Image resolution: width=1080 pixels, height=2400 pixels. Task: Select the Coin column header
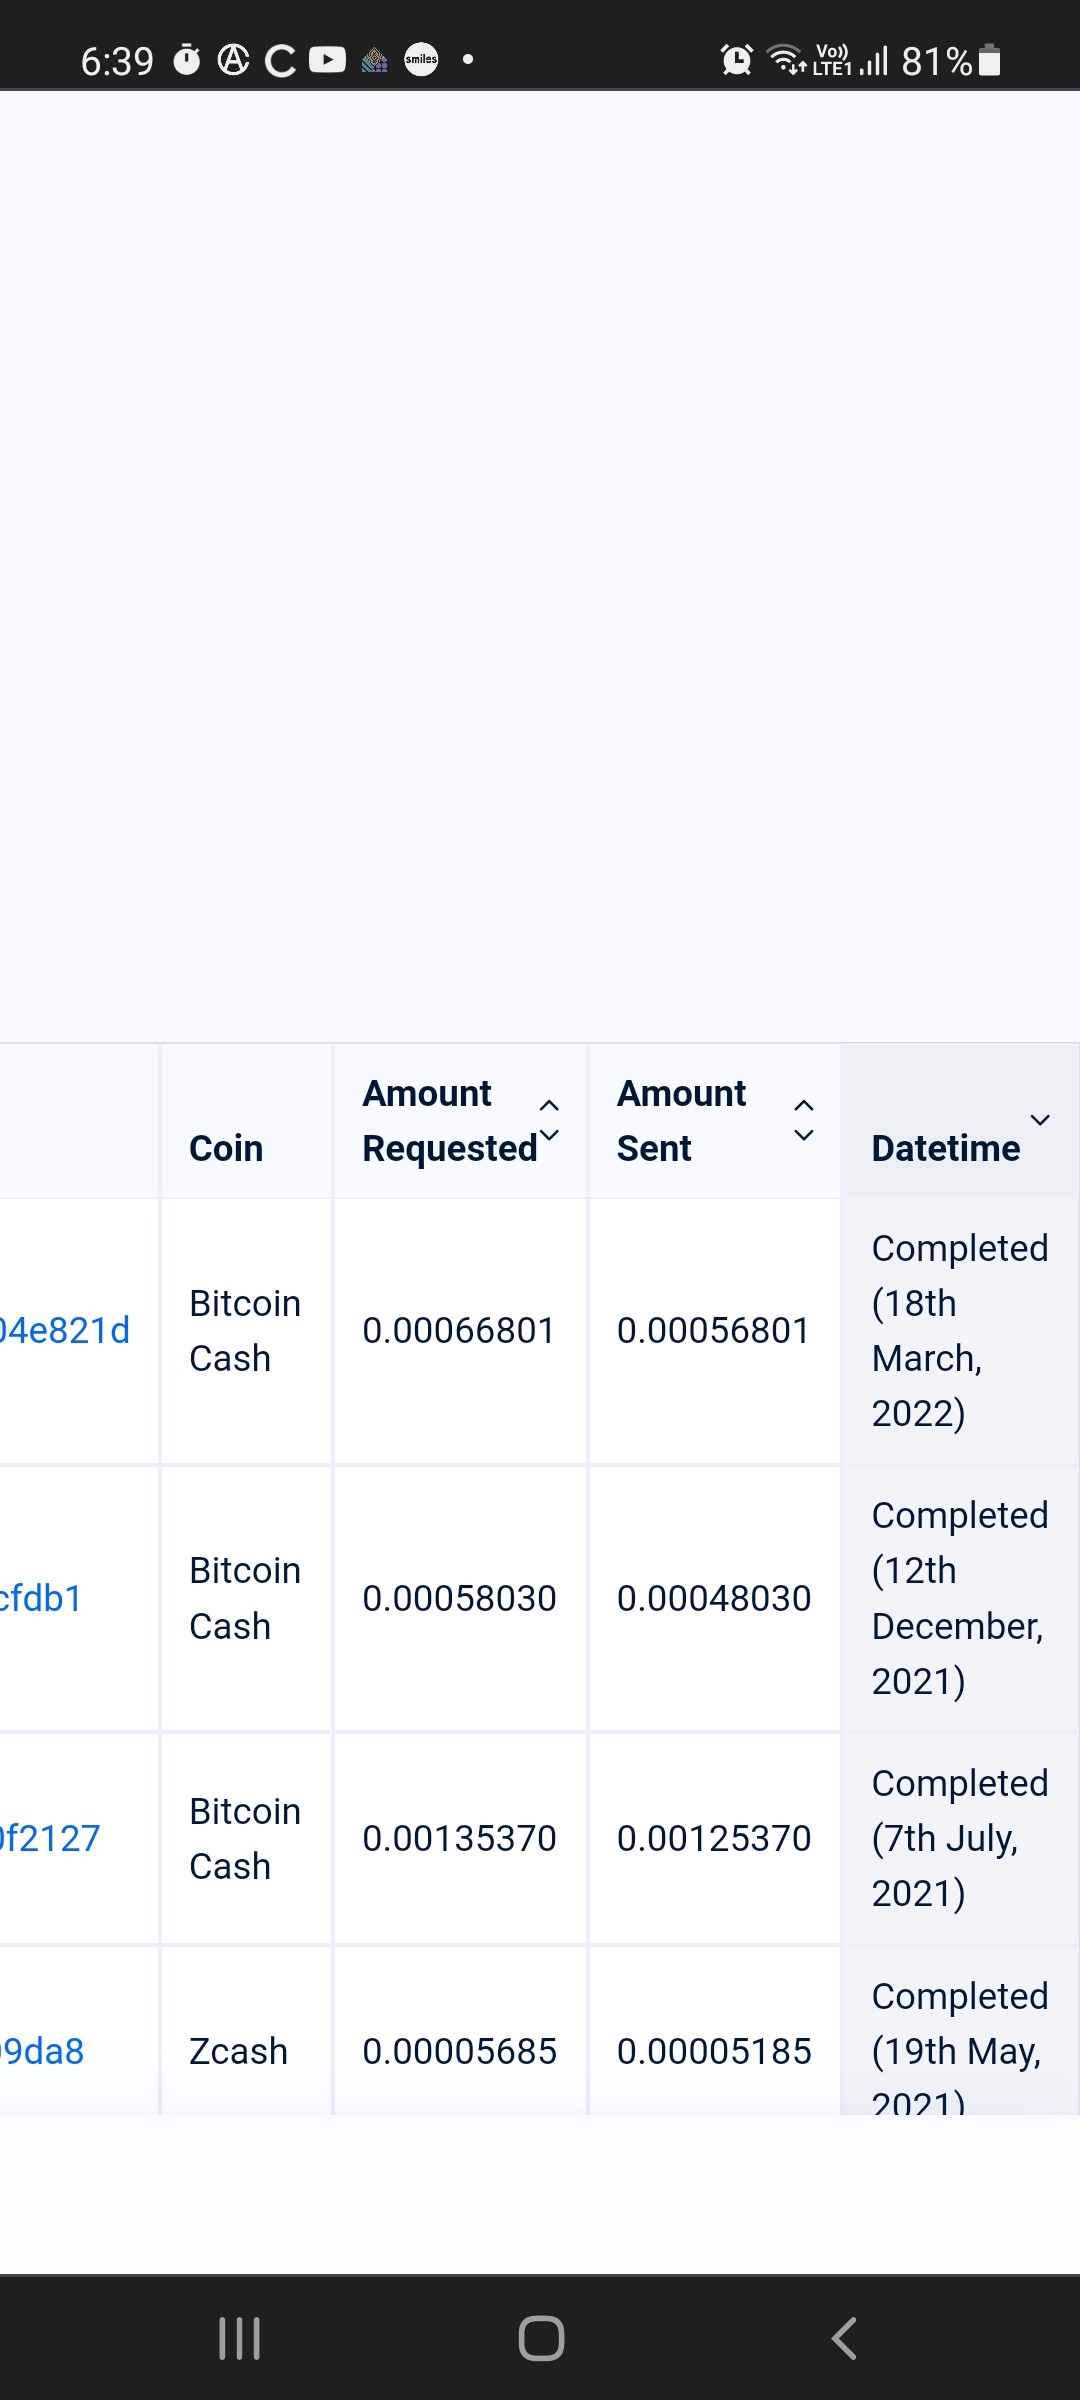[x=226, y=1148]
